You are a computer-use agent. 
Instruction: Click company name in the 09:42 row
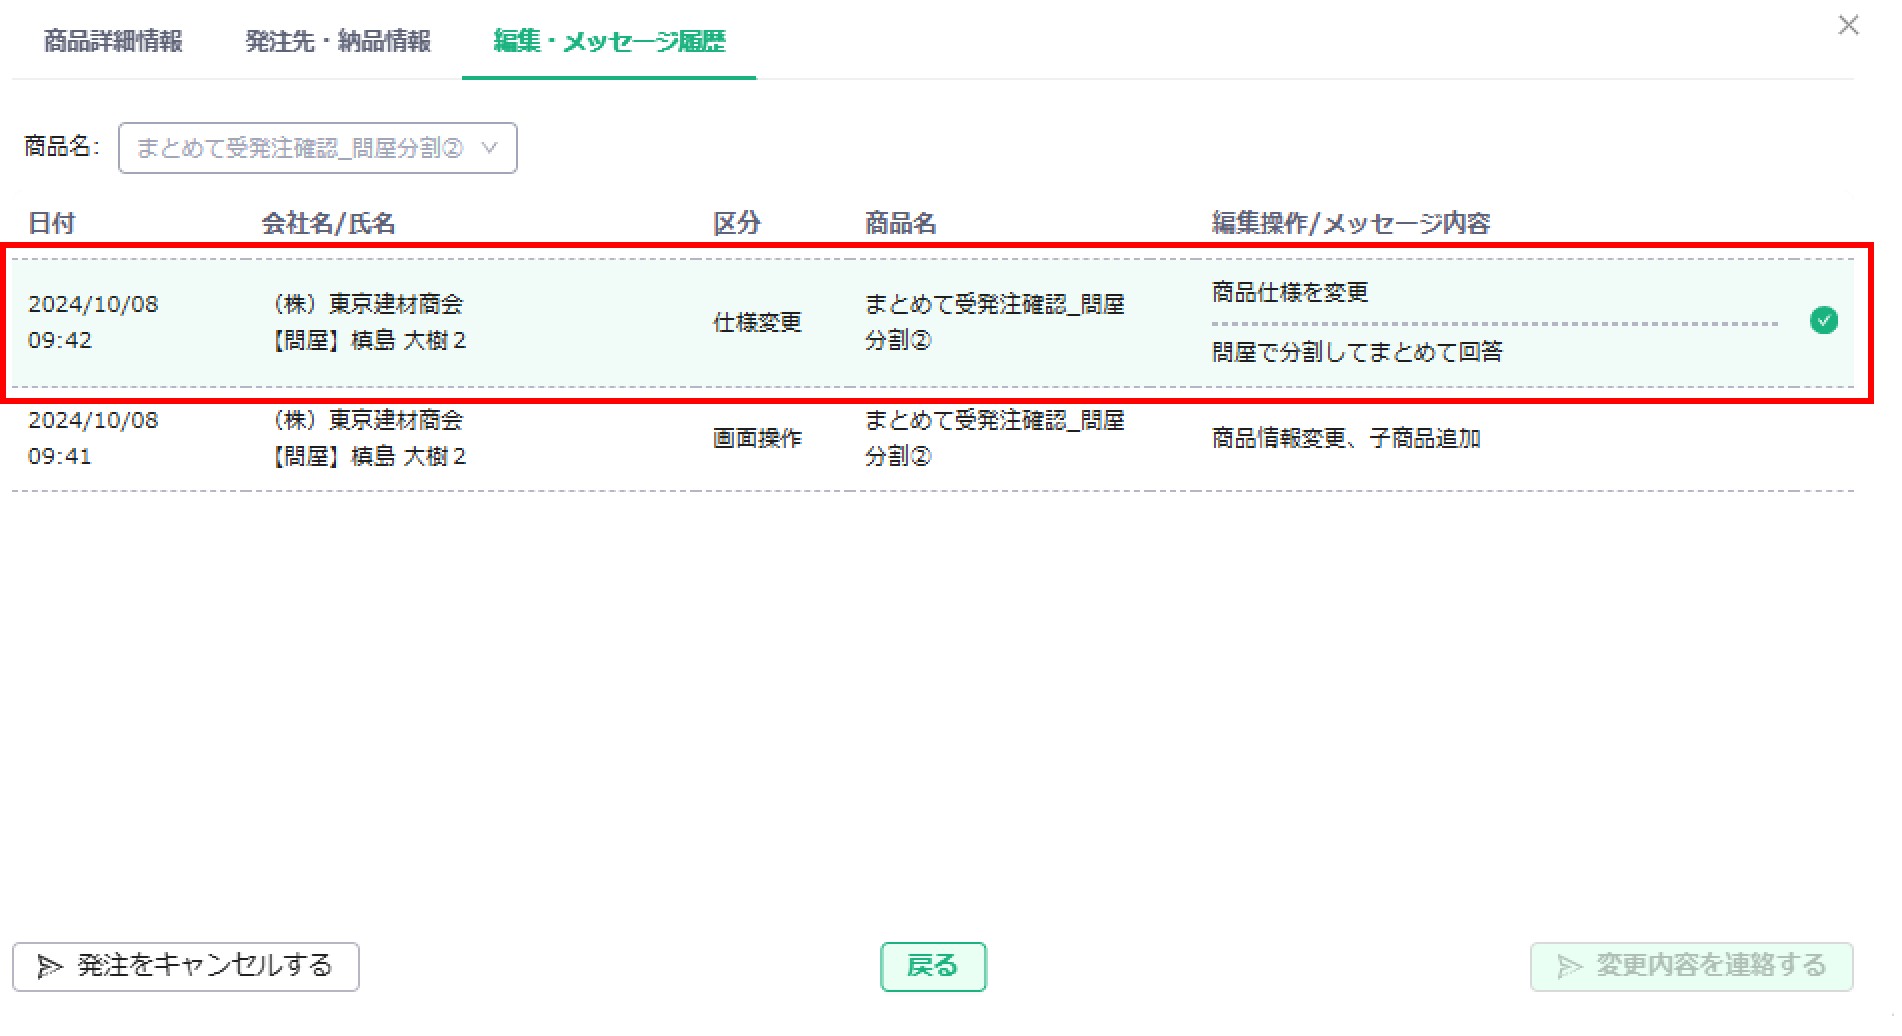[x=369, y=304]
